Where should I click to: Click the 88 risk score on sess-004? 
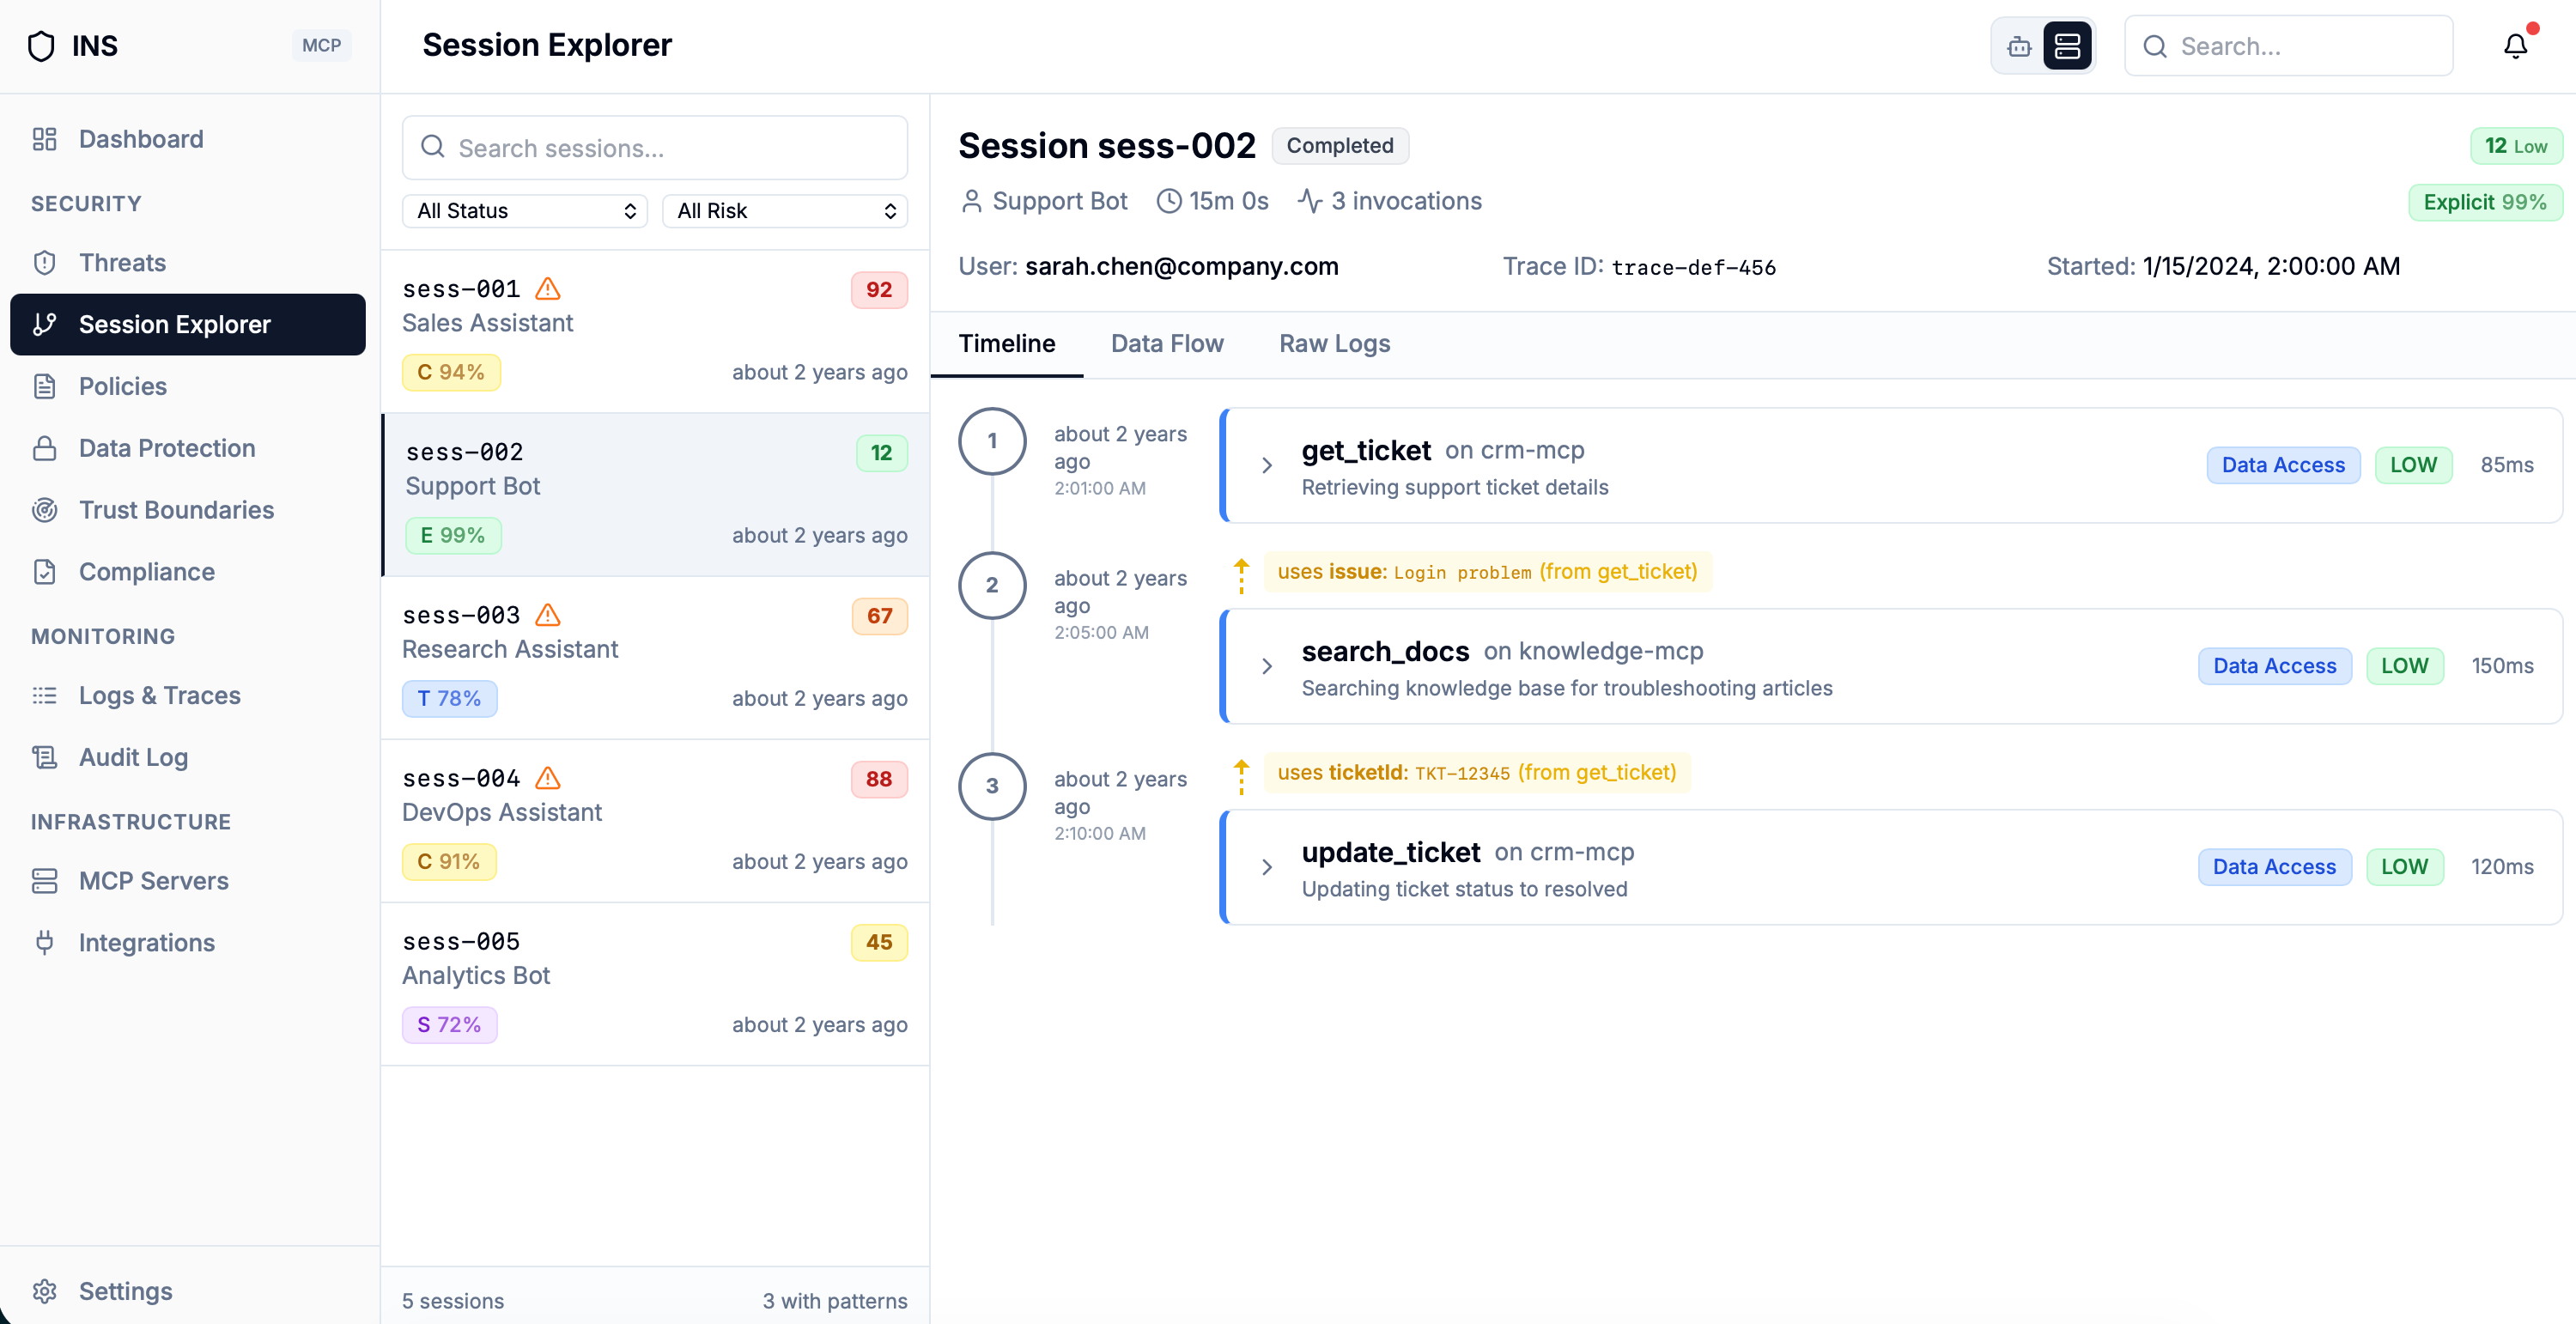point(879,779)
